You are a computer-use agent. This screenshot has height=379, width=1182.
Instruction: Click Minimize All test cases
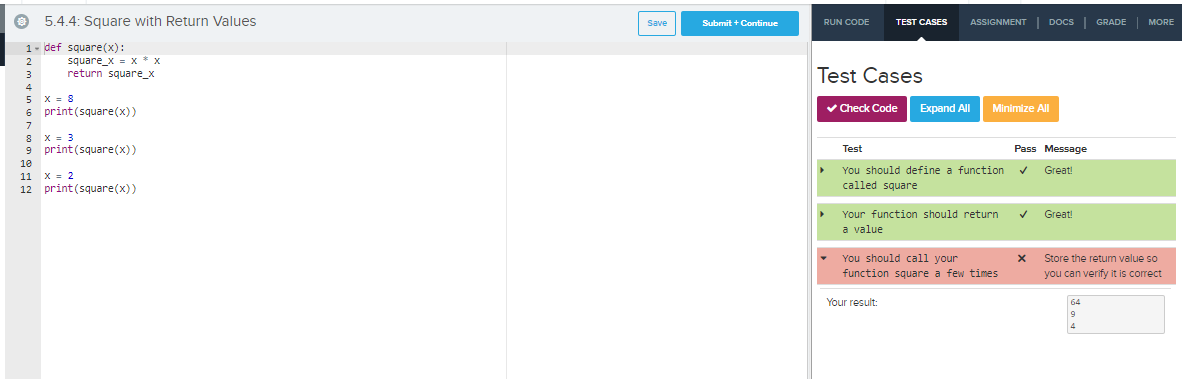(x=1021, y=109)
